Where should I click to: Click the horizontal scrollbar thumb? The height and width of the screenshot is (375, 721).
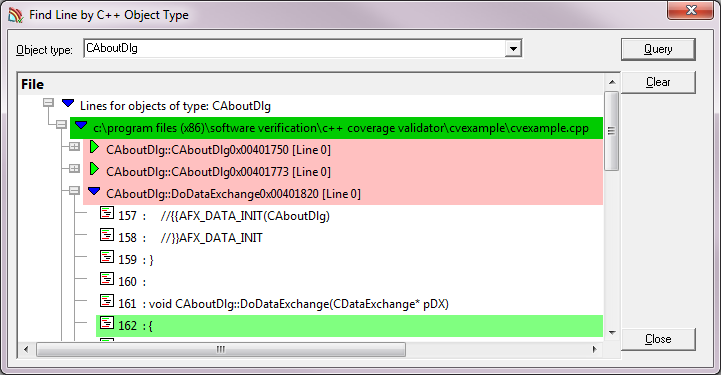[x=221, y=349]
